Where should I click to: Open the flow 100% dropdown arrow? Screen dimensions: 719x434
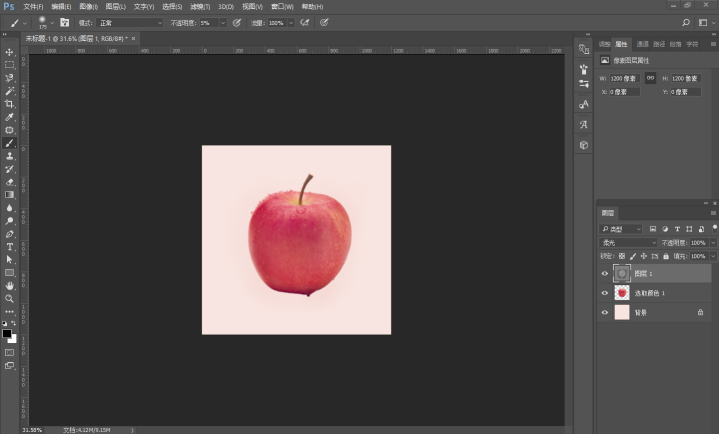(x=291, y=22)
